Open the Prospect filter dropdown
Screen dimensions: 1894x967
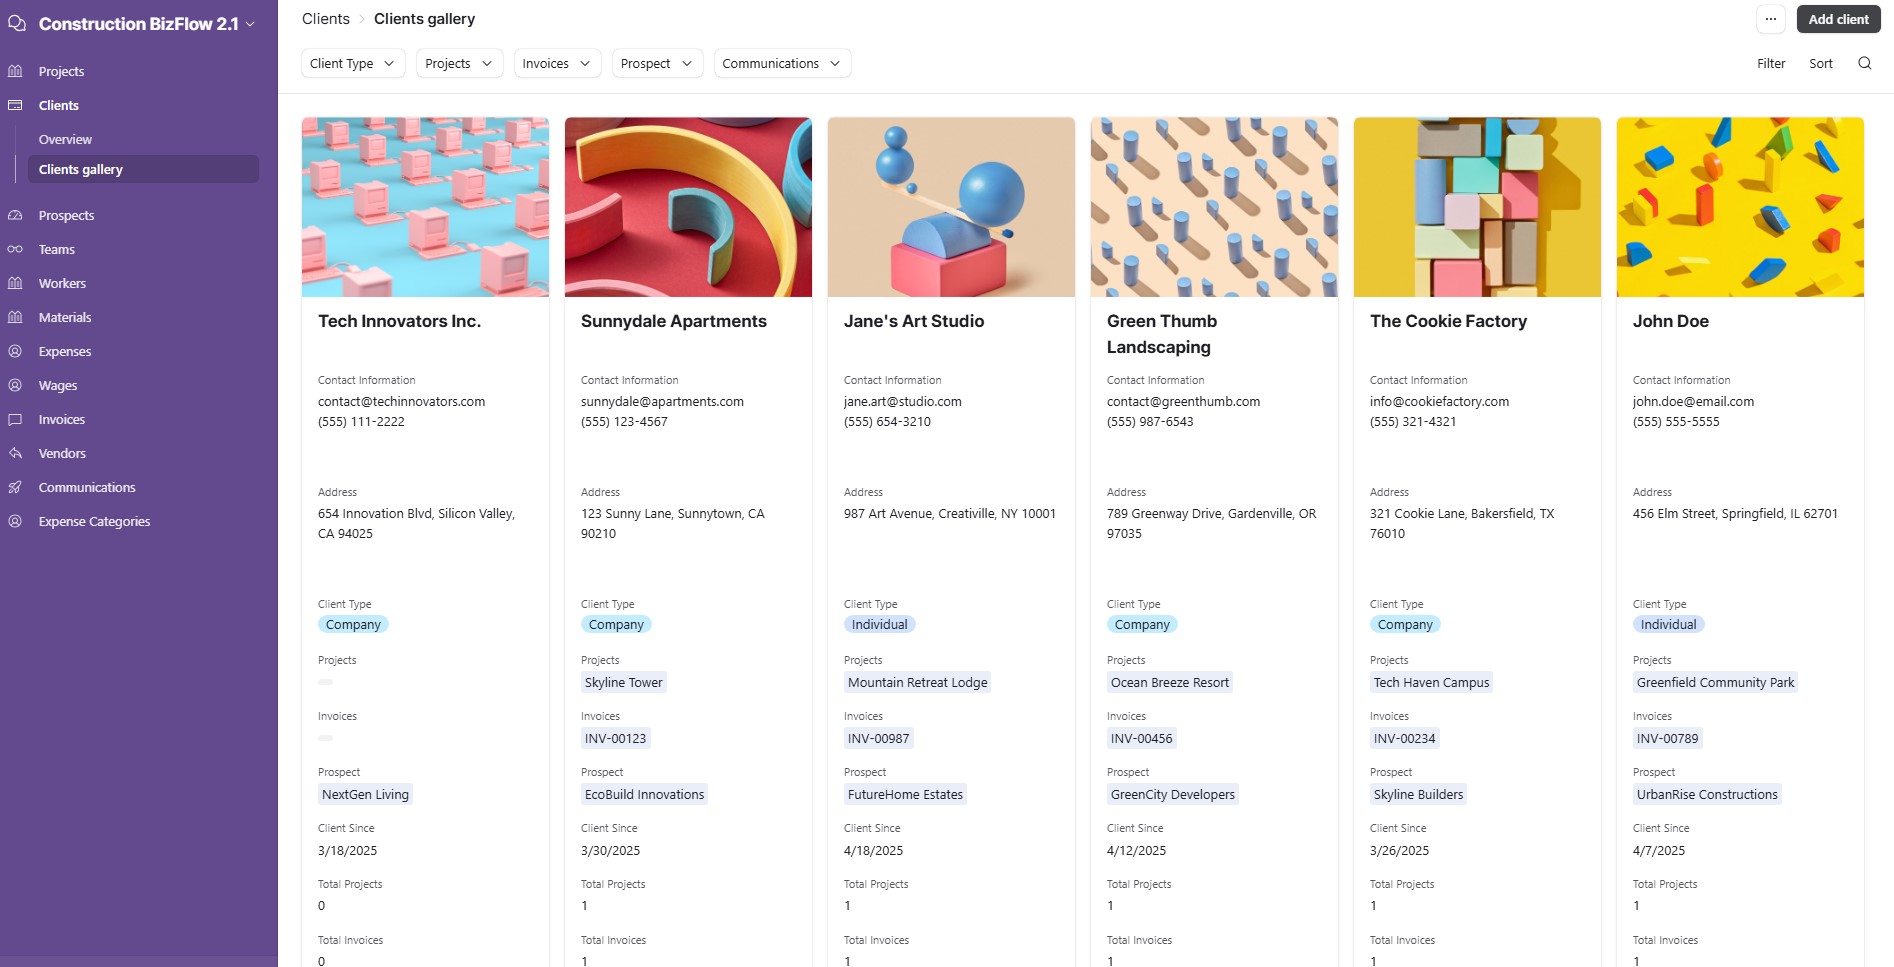656,63
